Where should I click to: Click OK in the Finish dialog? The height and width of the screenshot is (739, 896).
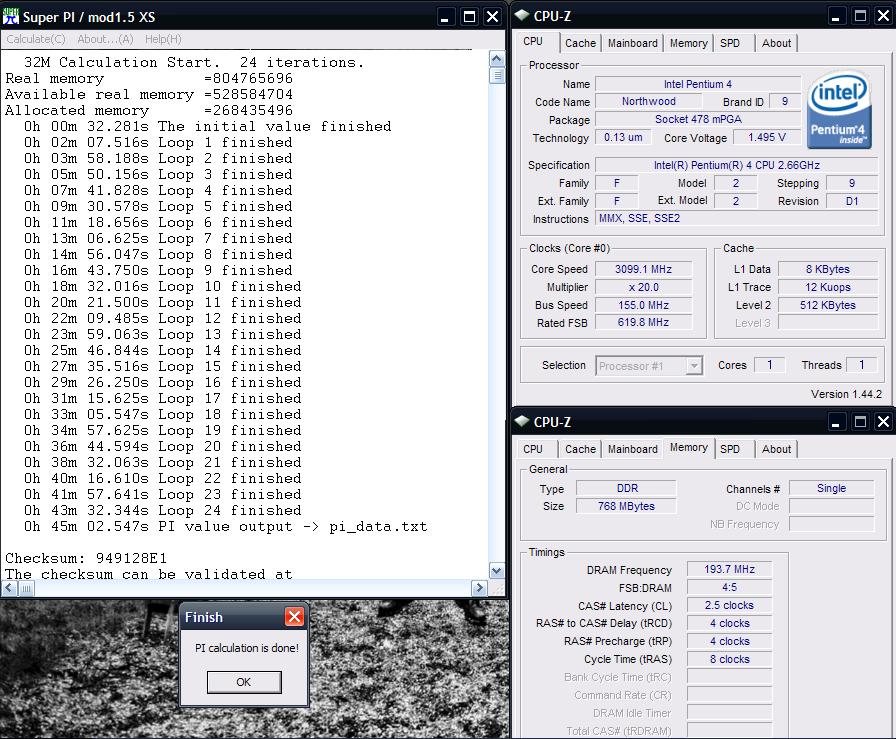tap(244, 682)
